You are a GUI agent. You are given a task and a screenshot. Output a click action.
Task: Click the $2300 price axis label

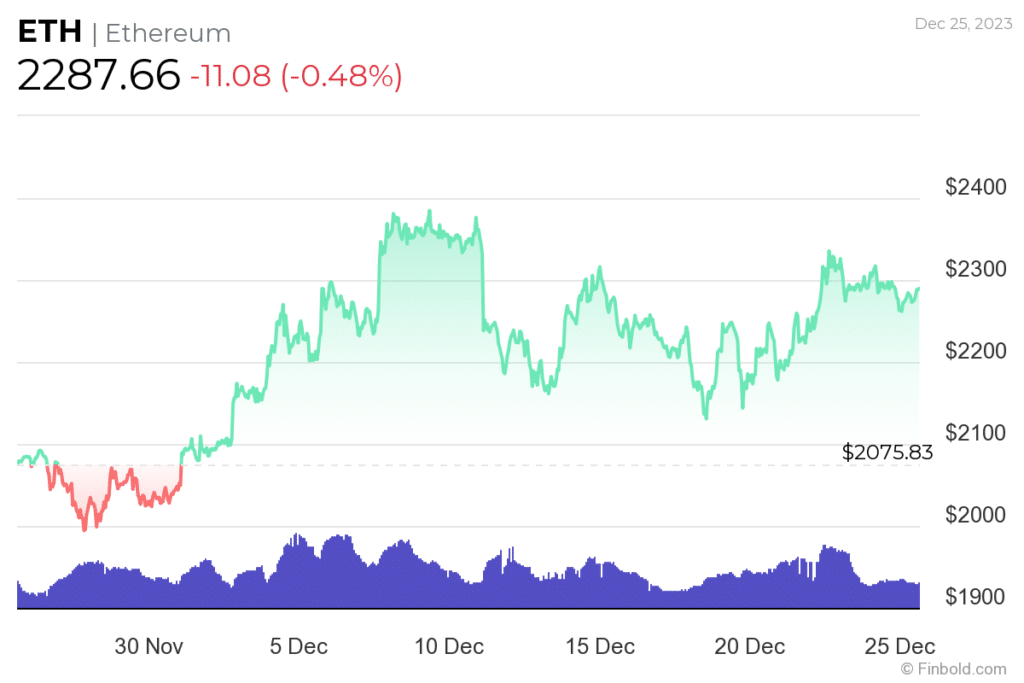click(x=974, y=269)
